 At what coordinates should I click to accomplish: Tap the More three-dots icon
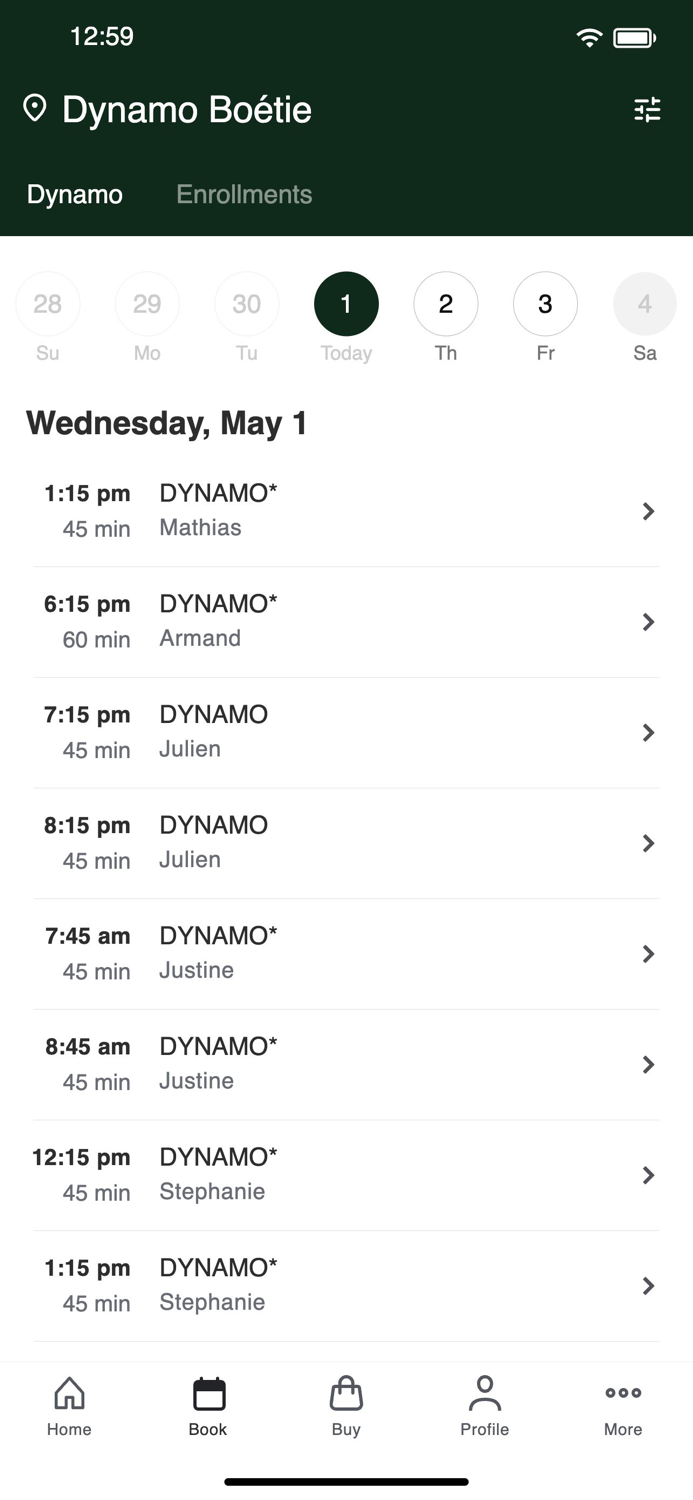(623, 1393)
